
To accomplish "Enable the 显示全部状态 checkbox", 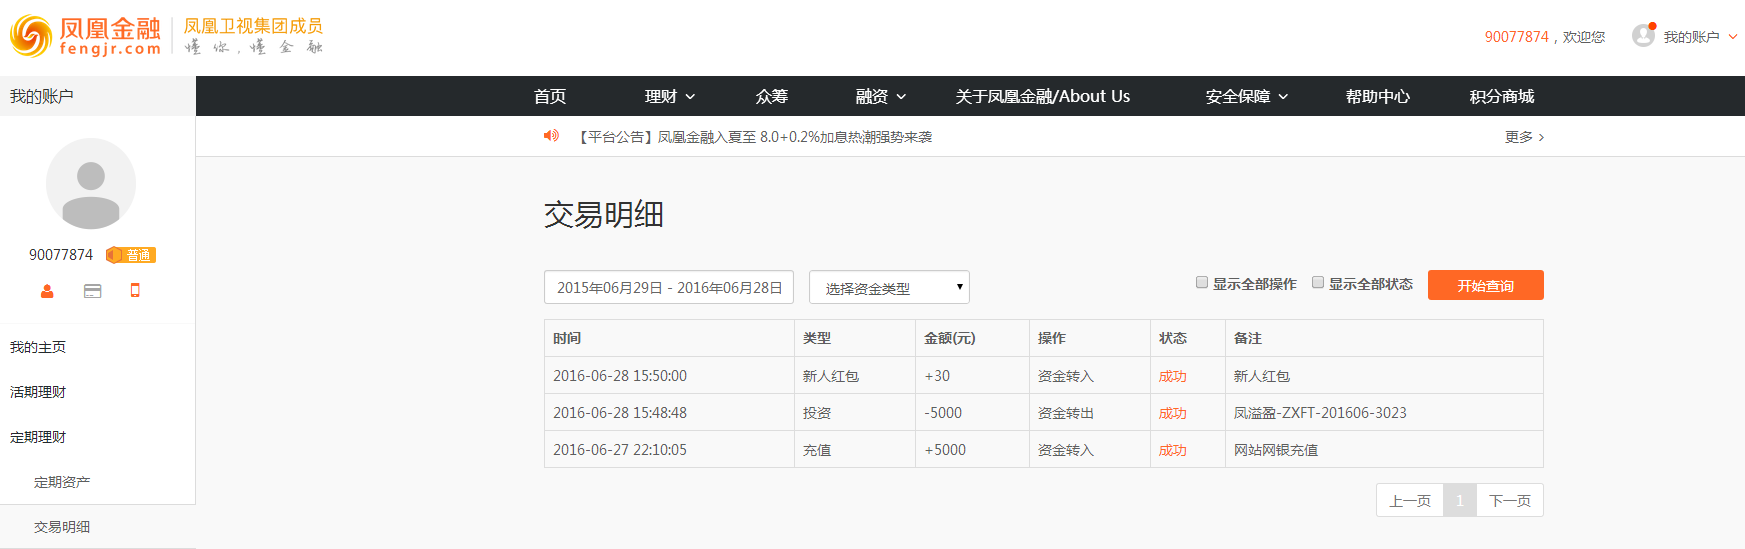I will click(1318, 283).
